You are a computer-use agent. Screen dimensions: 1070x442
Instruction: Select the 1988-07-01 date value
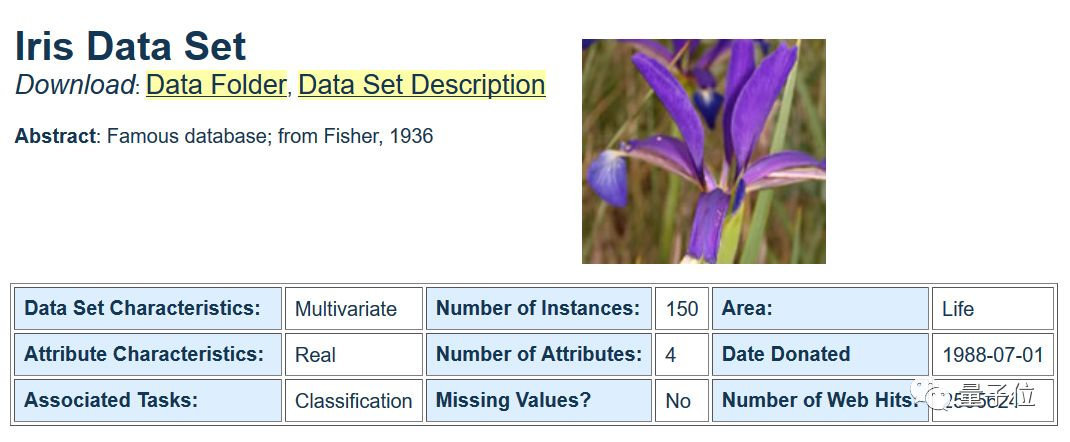993,355
